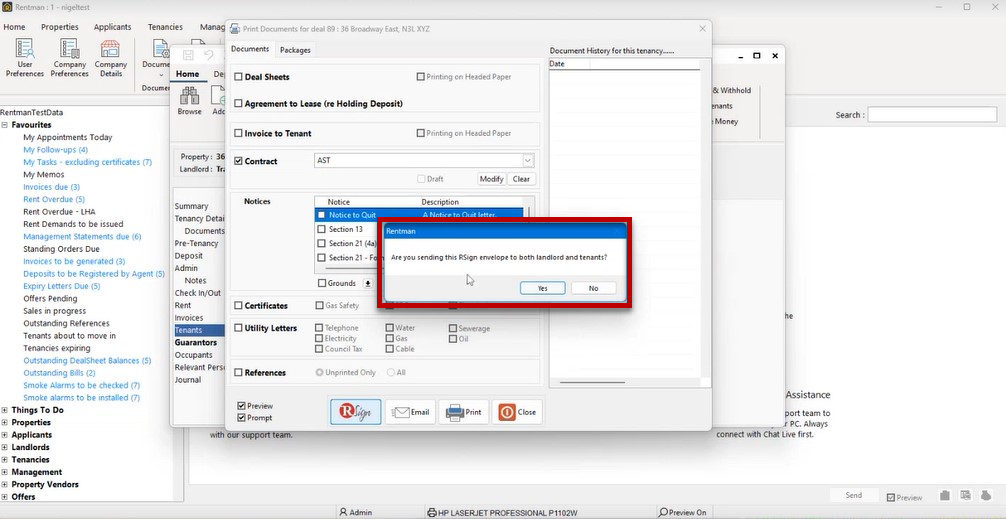
Task: Toggle the References checkbox
Action: 239,373
